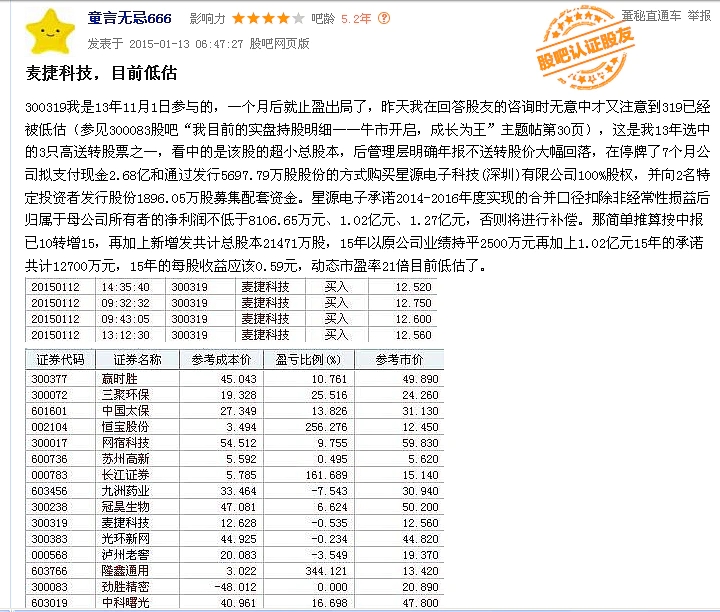Image resolution: width=720 pixels, height=612 pixels.
Task: Click stock name 九洲药业
Action: coord(125,491)
